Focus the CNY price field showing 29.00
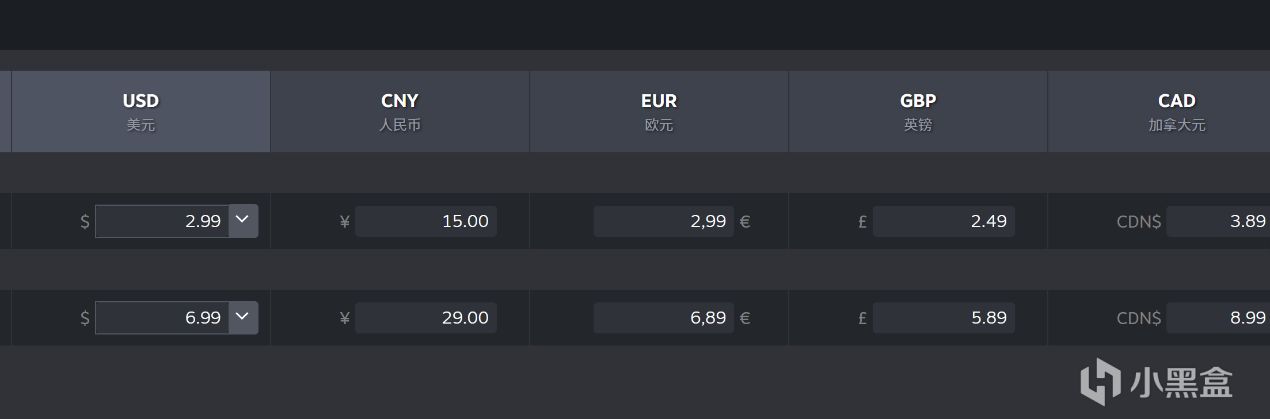 coord(426,318)
